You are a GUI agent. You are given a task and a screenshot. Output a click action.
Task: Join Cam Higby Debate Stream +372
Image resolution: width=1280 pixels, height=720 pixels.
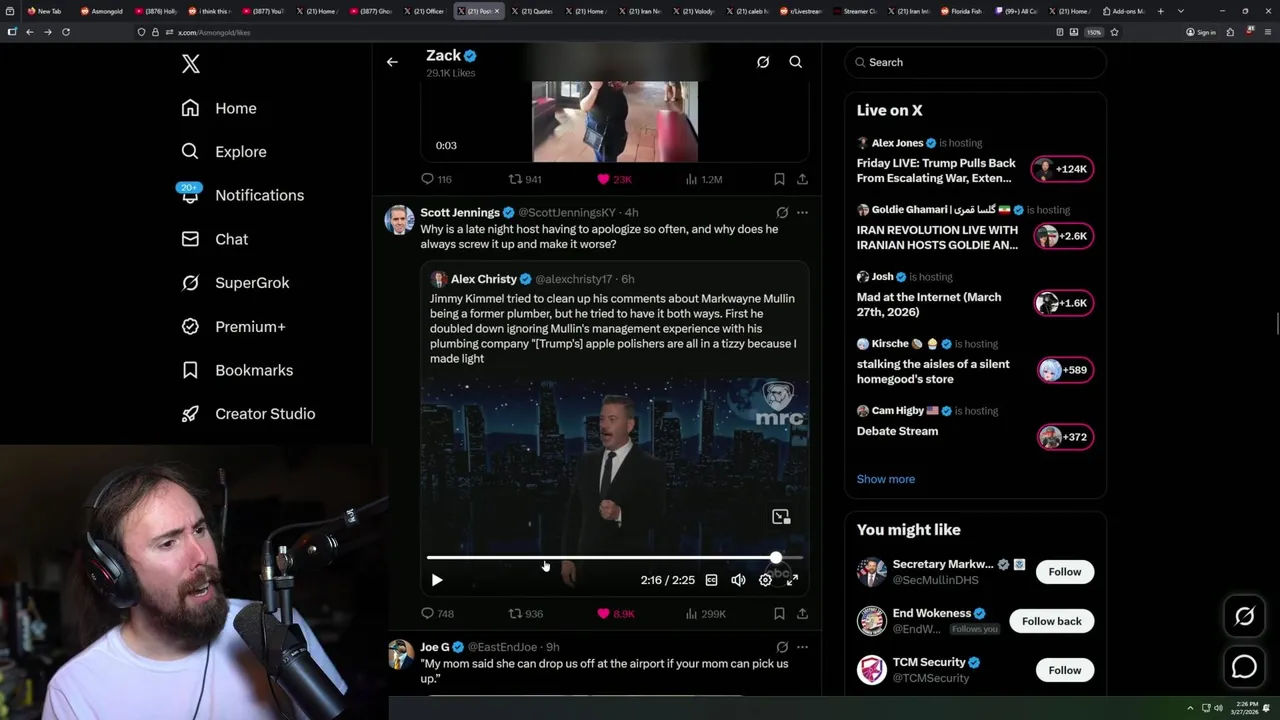click(x=1063, y=437)
